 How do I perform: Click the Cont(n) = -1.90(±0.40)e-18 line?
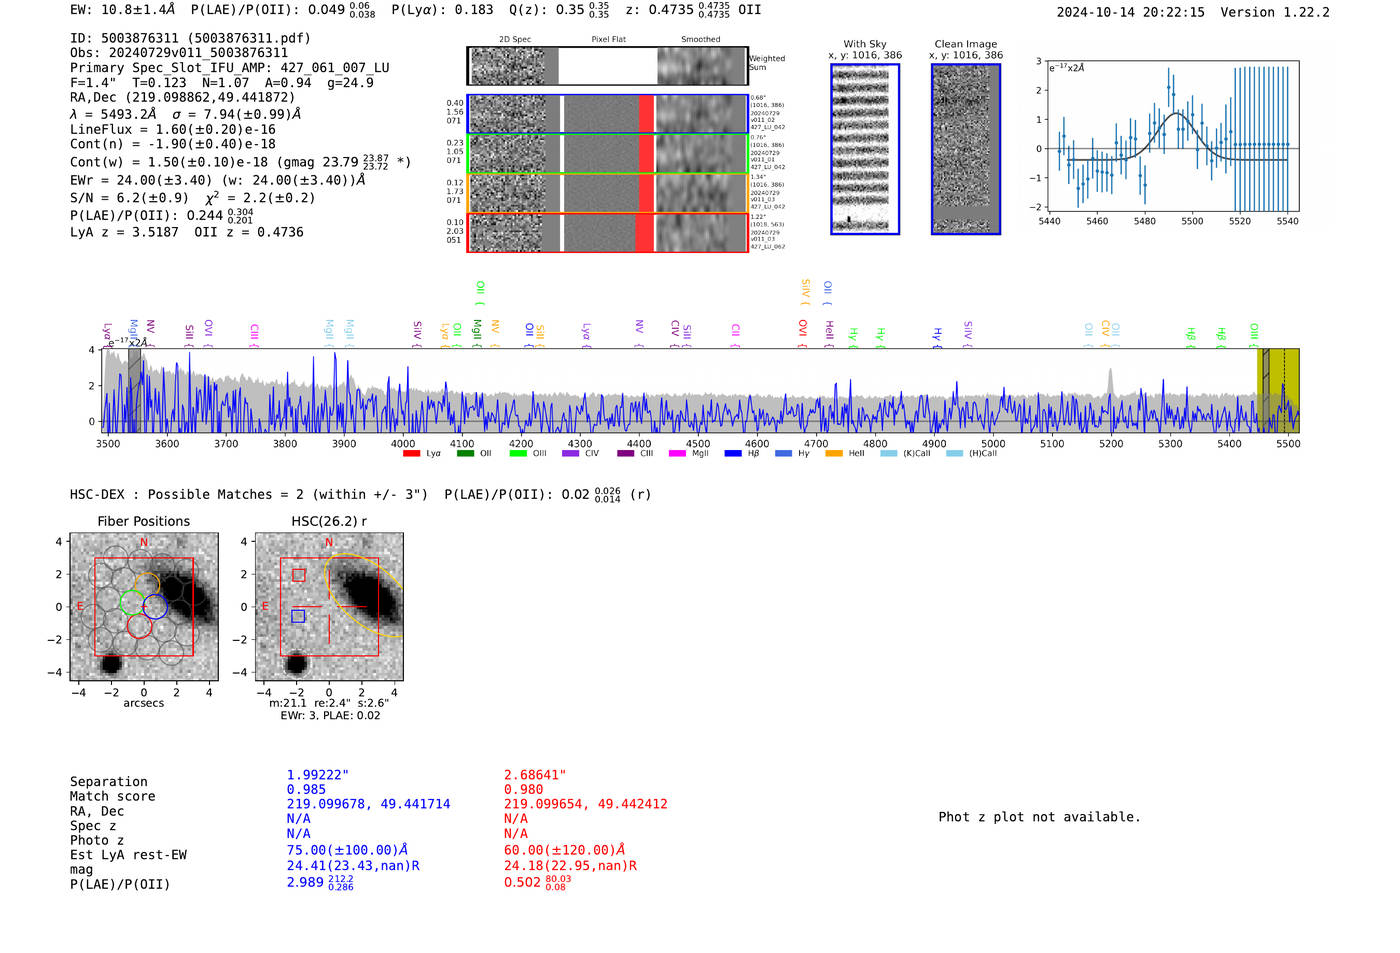(x=173, y=144)
